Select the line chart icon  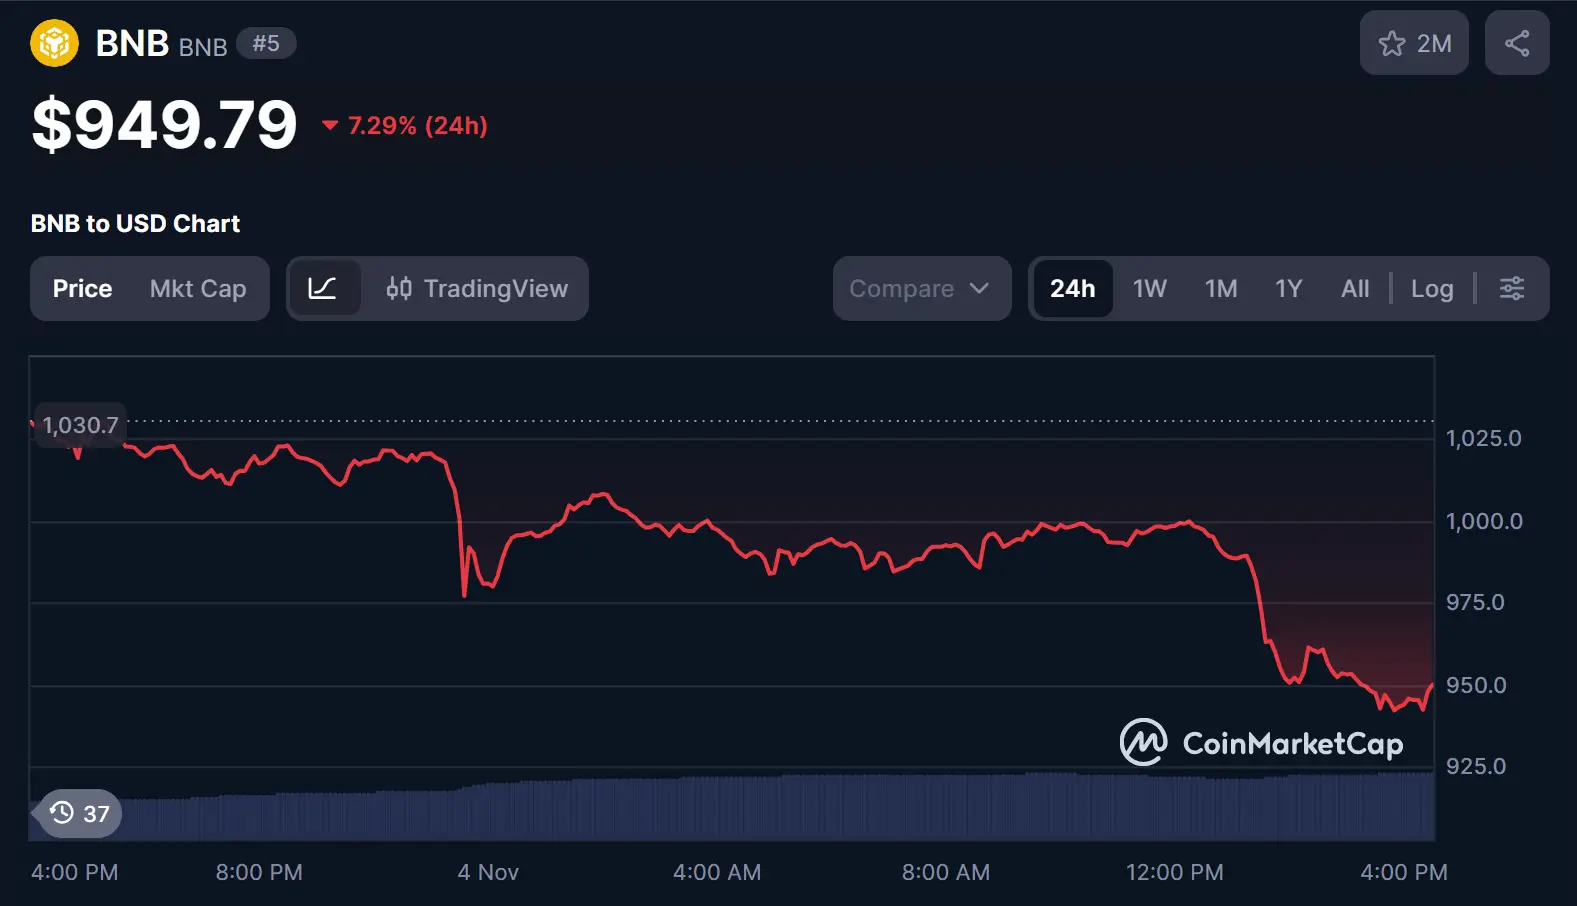point(323,288)
